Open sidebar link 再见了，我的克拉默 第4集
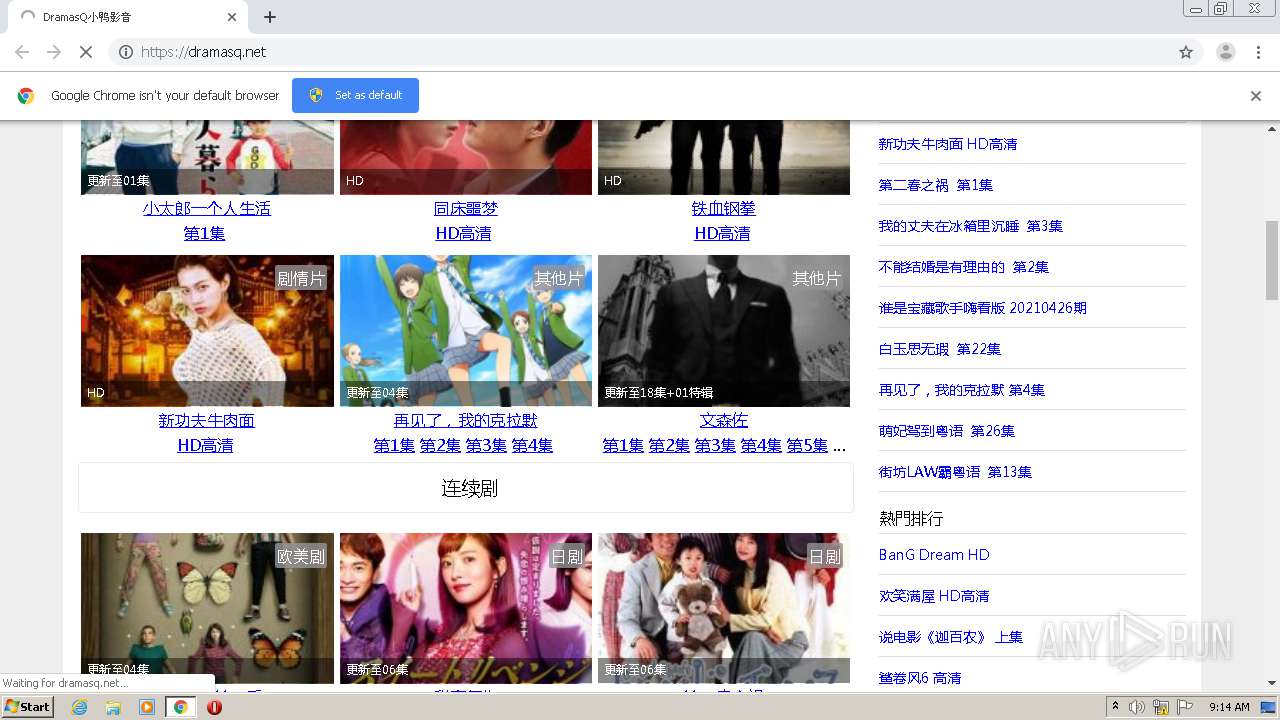 coord(962,390)
